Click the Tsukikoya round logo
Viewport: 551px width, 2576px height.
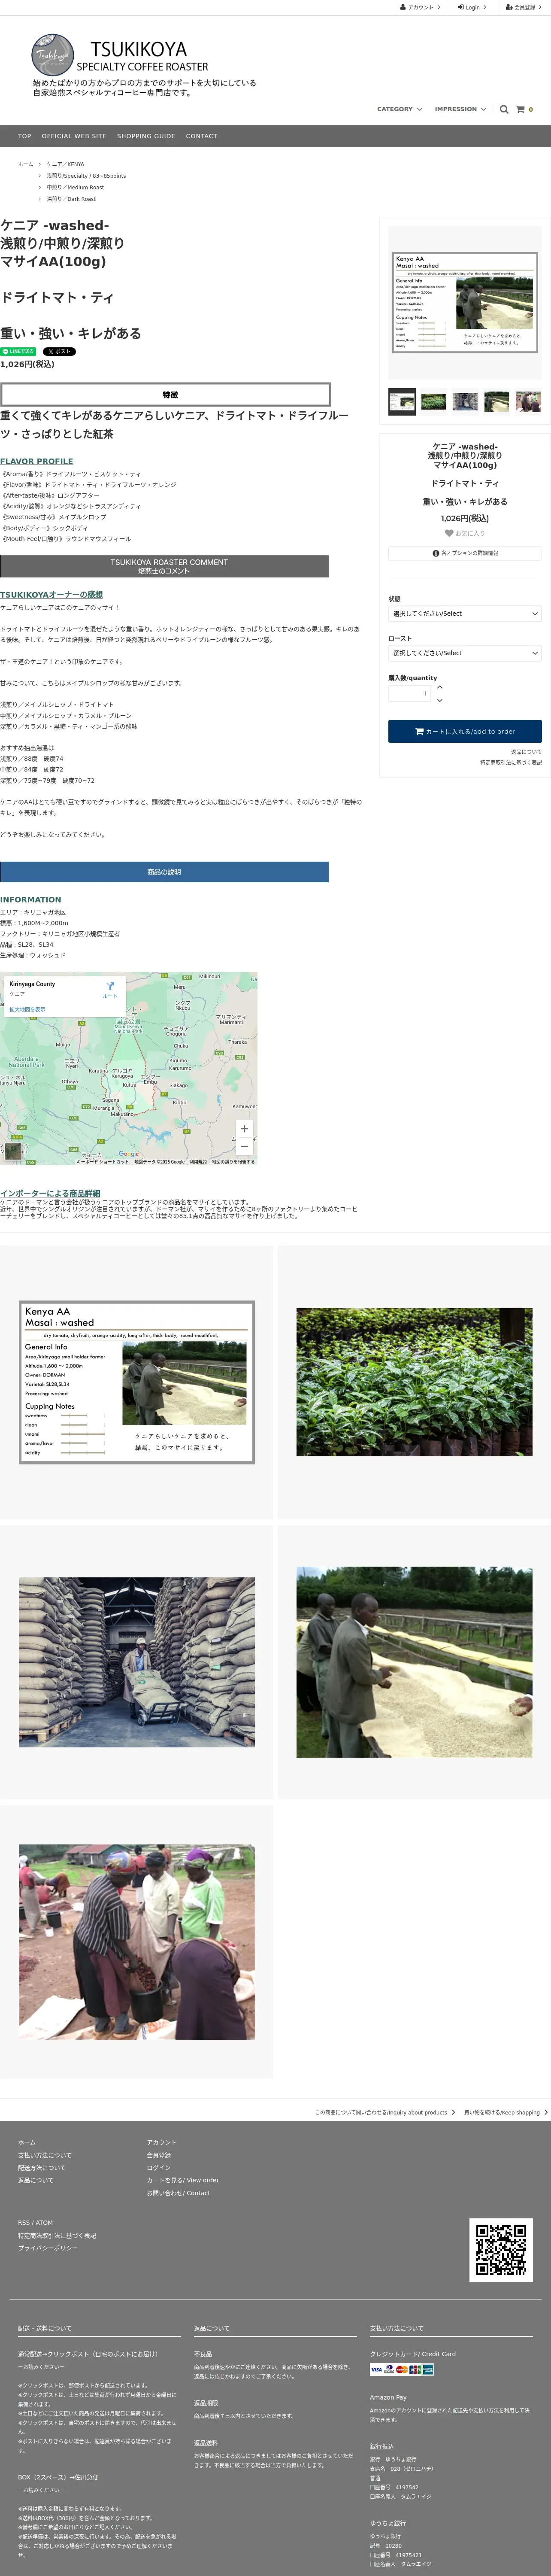53,54
